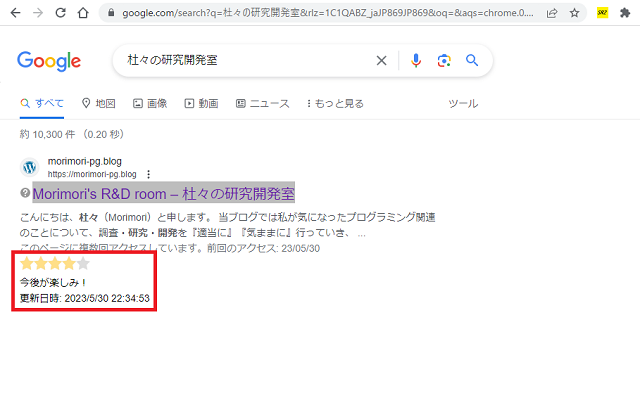Go back with the browser back arrow
Screen dimensions: 640x400
[15, 13]
